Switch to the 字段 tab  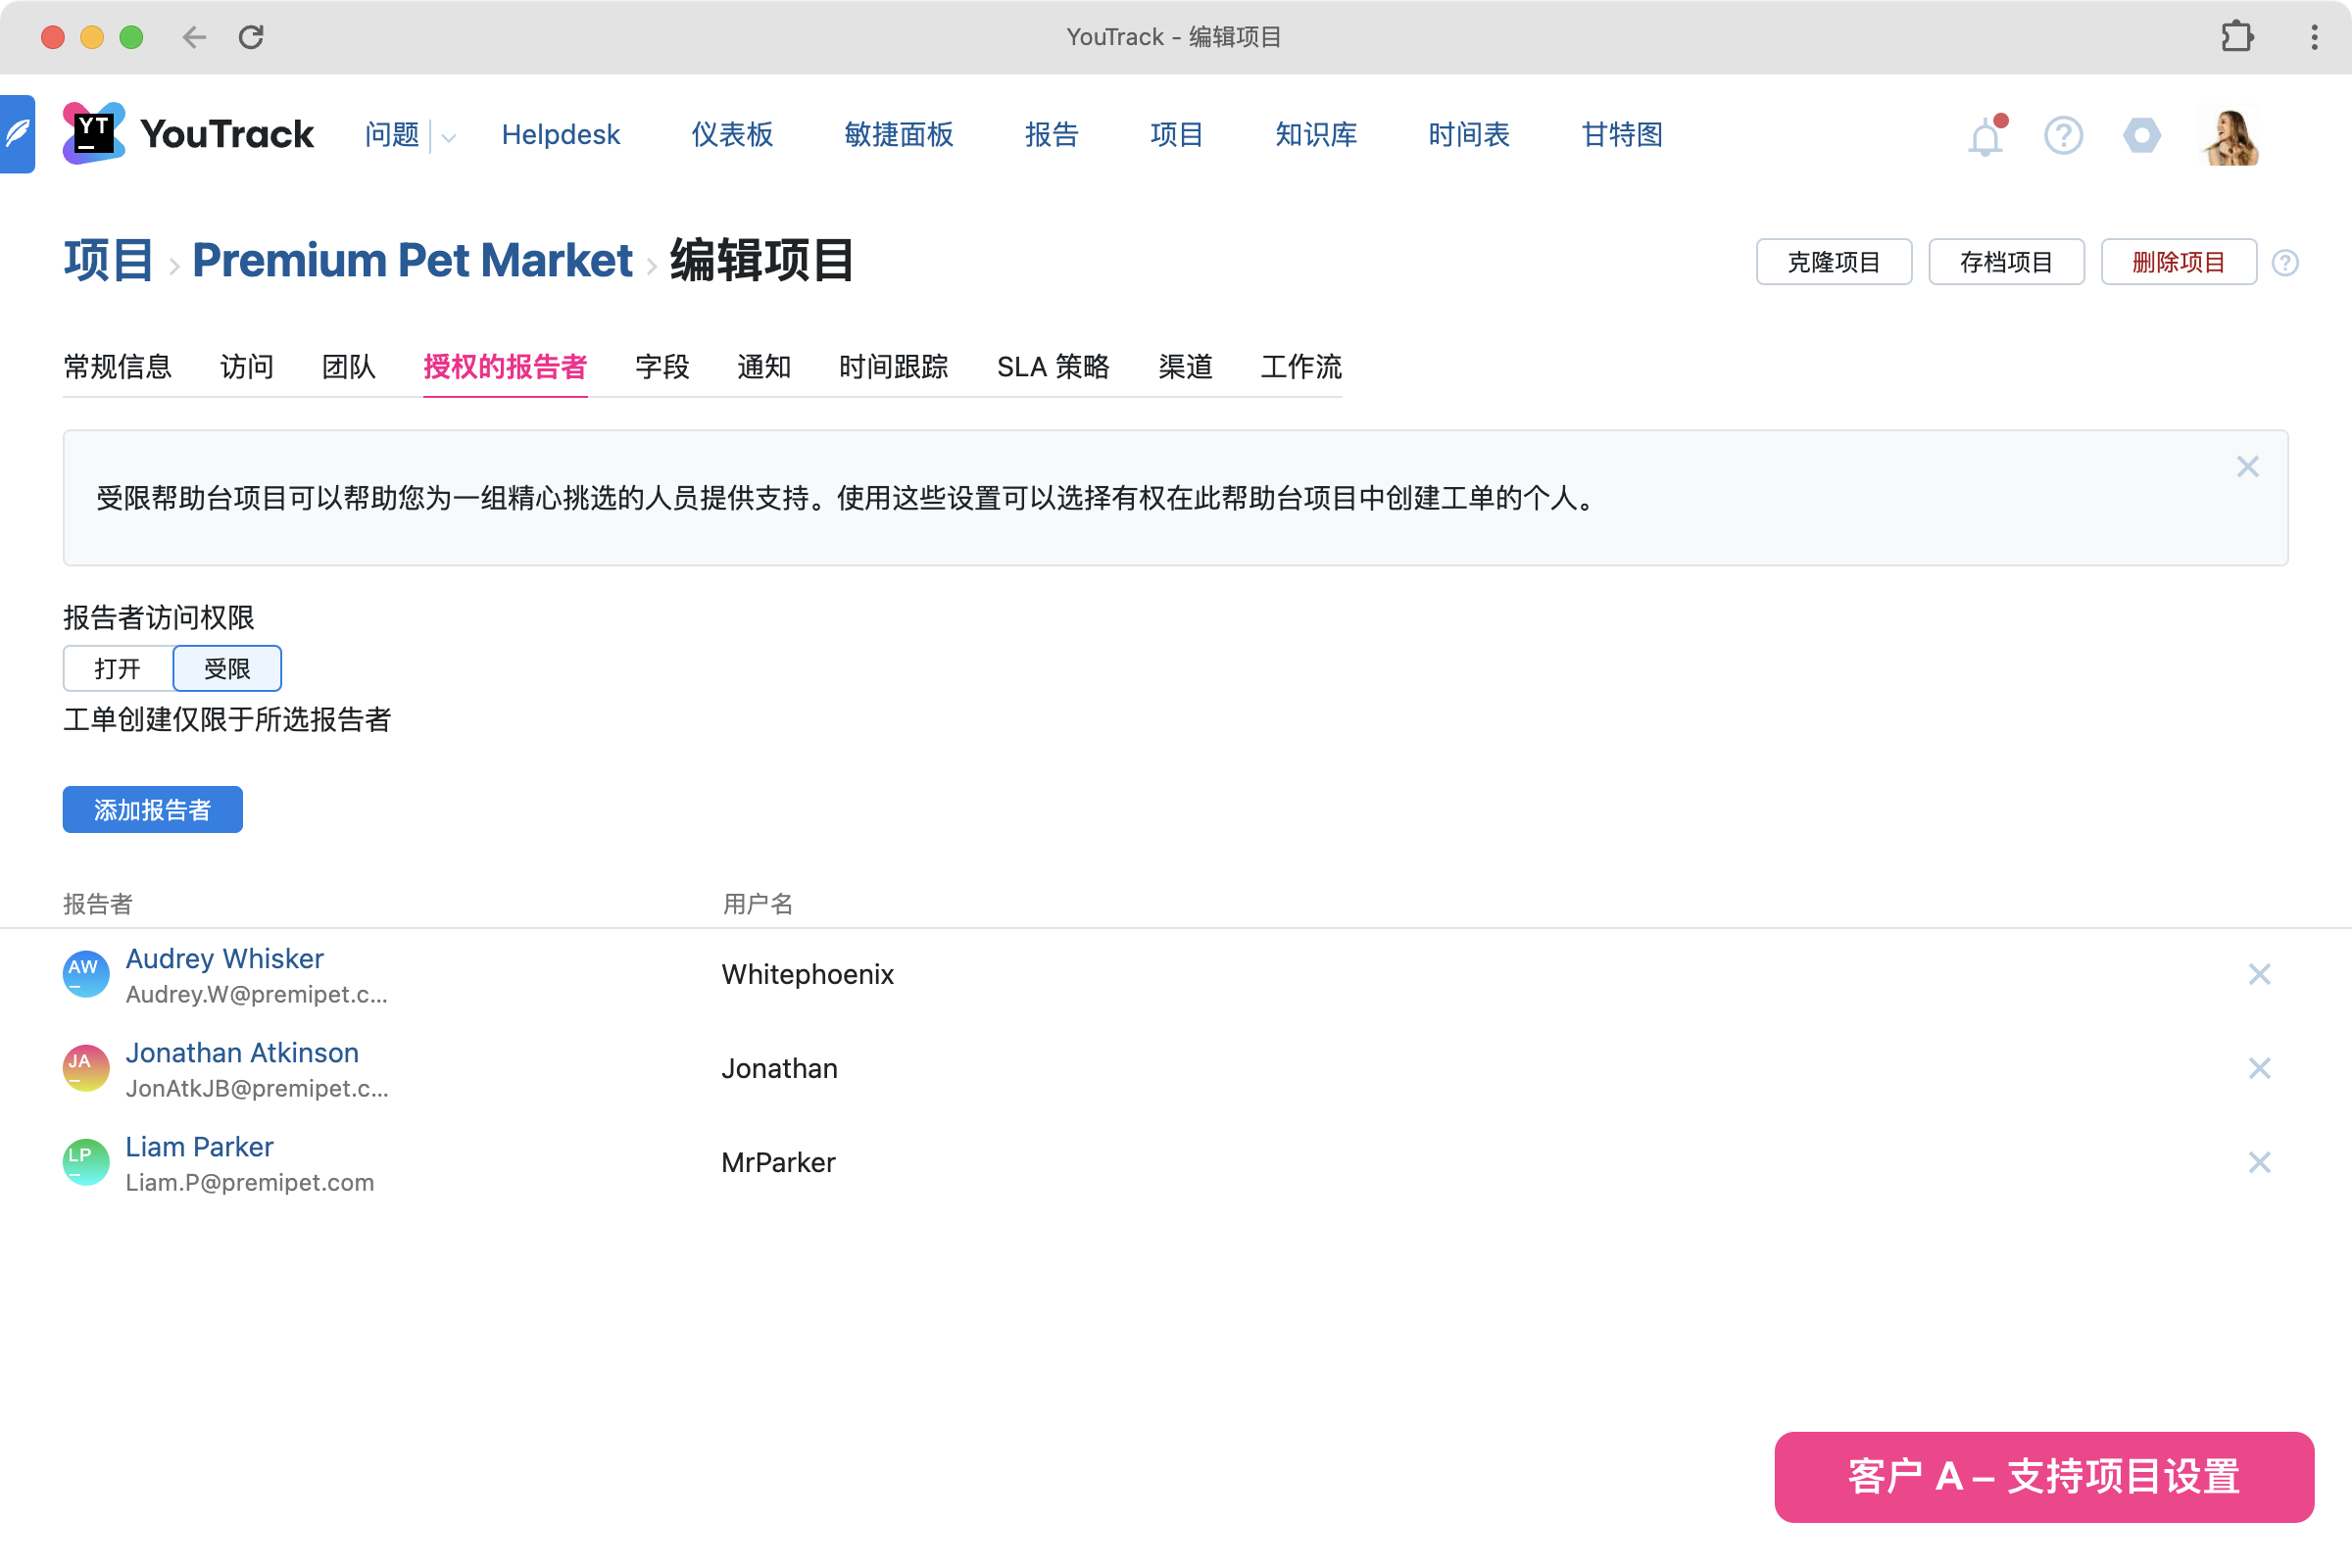point(662,367)
